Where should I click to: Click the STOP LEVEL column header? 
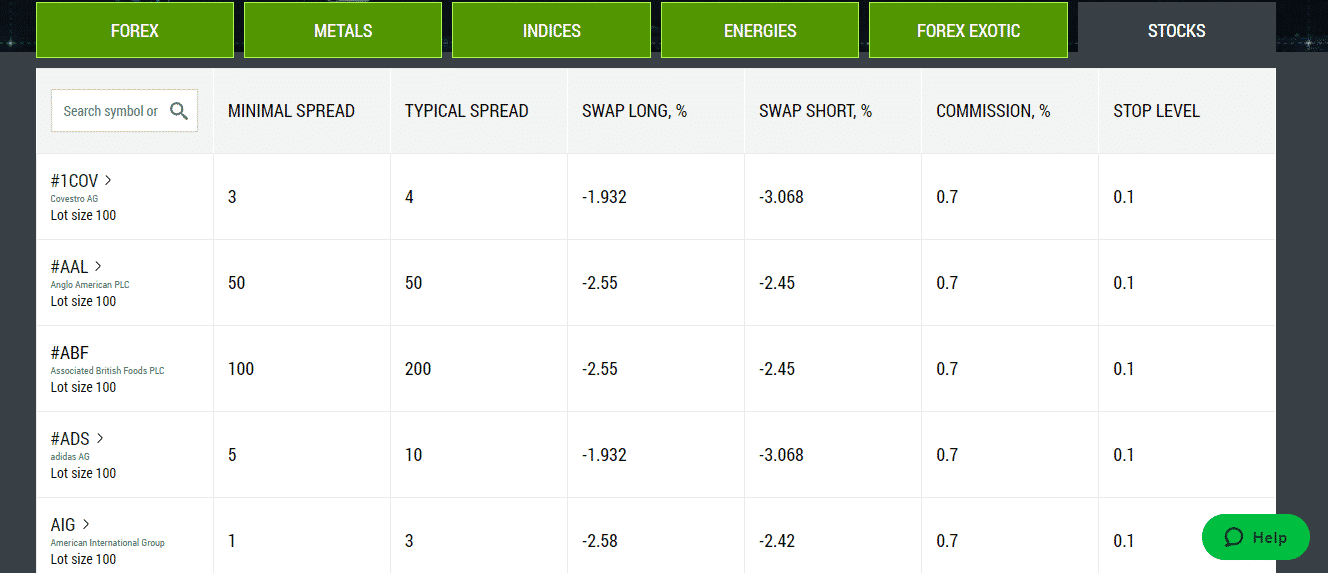pos(1156,111)
